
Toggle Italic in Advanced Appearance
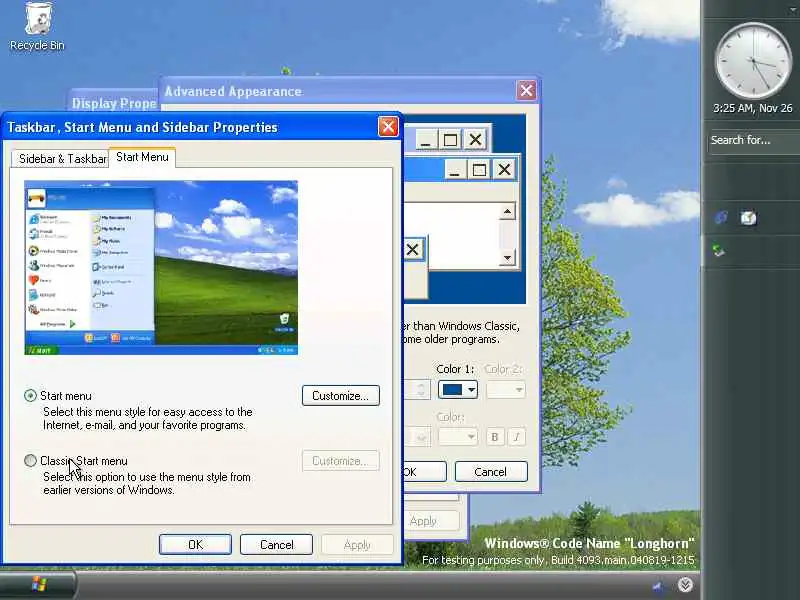pos(516,437)
